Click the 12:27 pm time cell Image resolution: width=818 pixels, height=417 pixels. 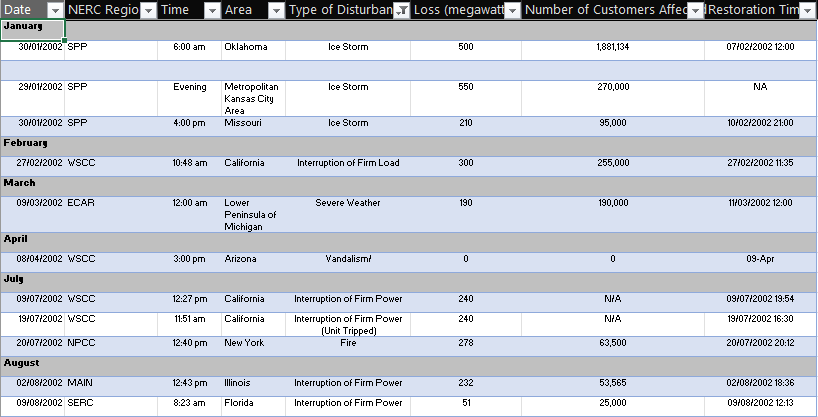pos(190,302)
